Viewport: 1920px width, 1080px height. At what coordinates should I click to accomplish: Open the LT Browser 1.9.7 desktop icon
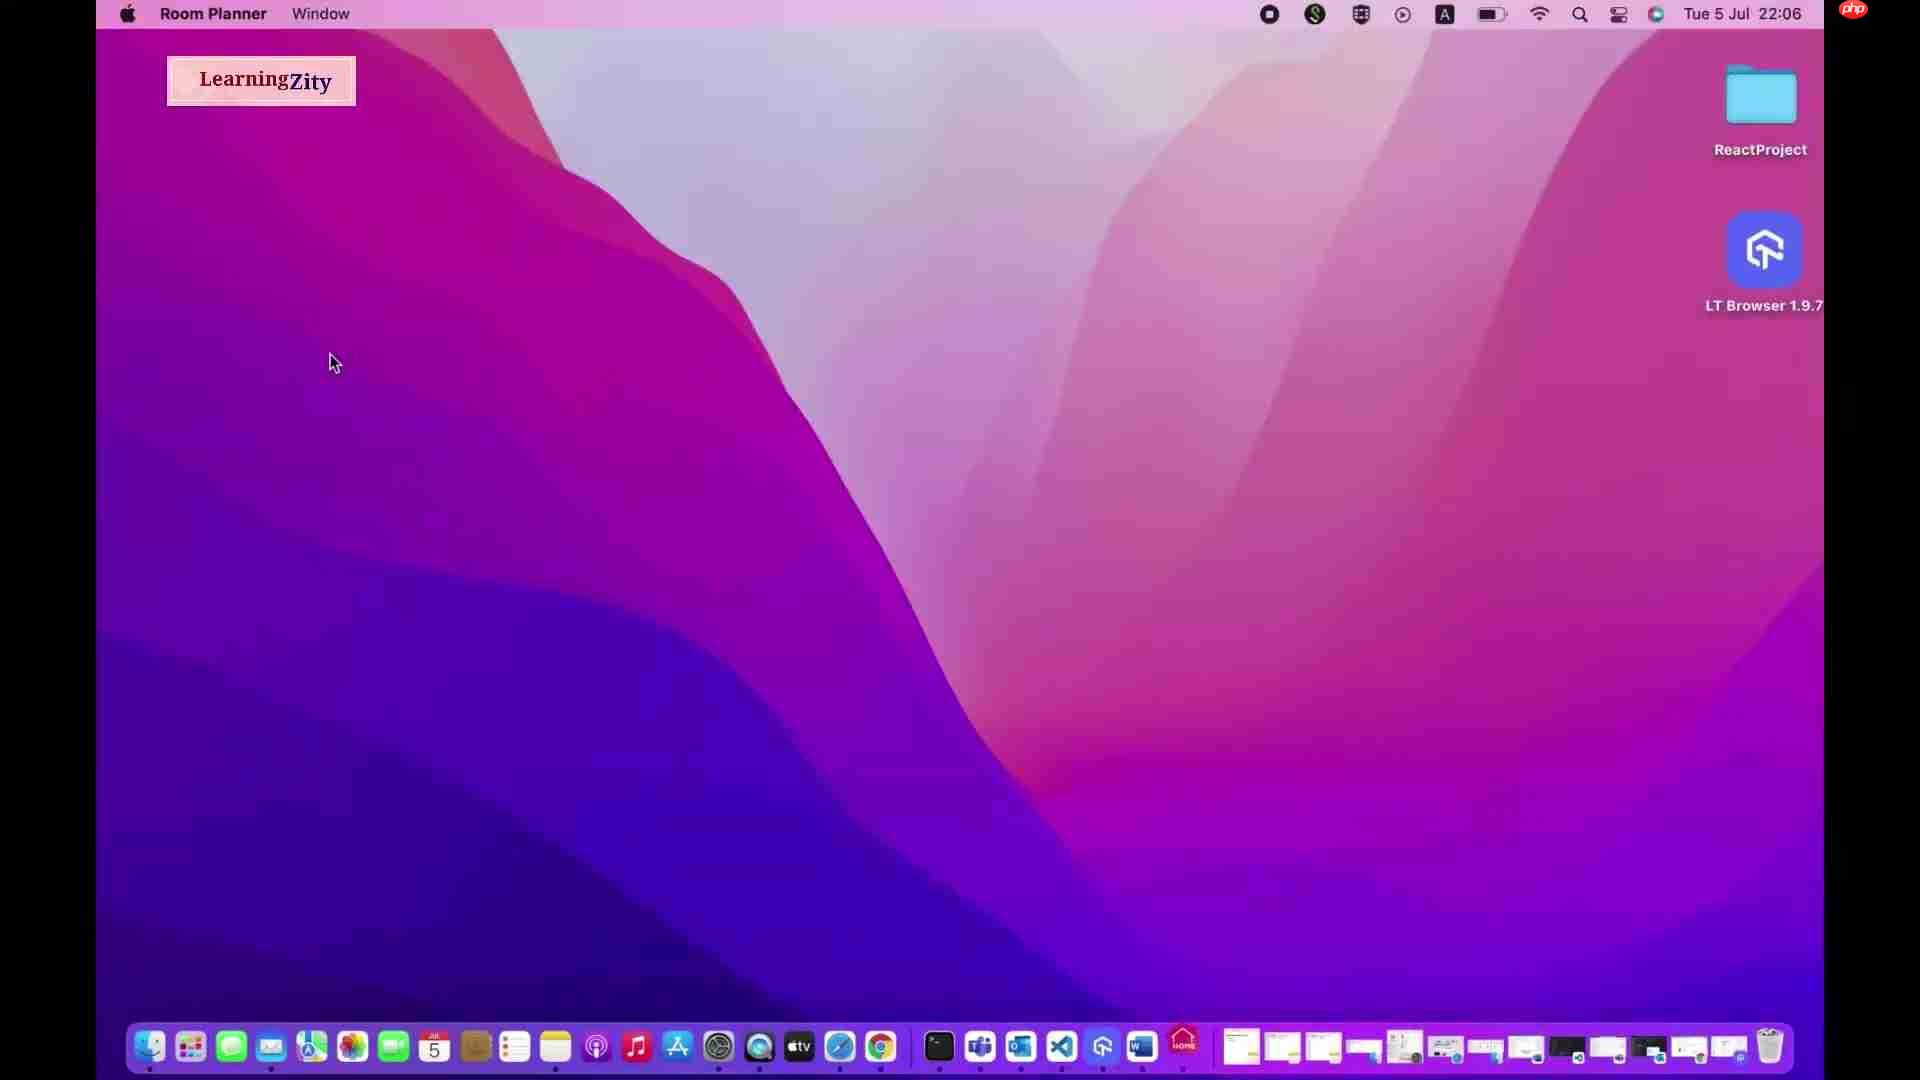coord(1764,250)
